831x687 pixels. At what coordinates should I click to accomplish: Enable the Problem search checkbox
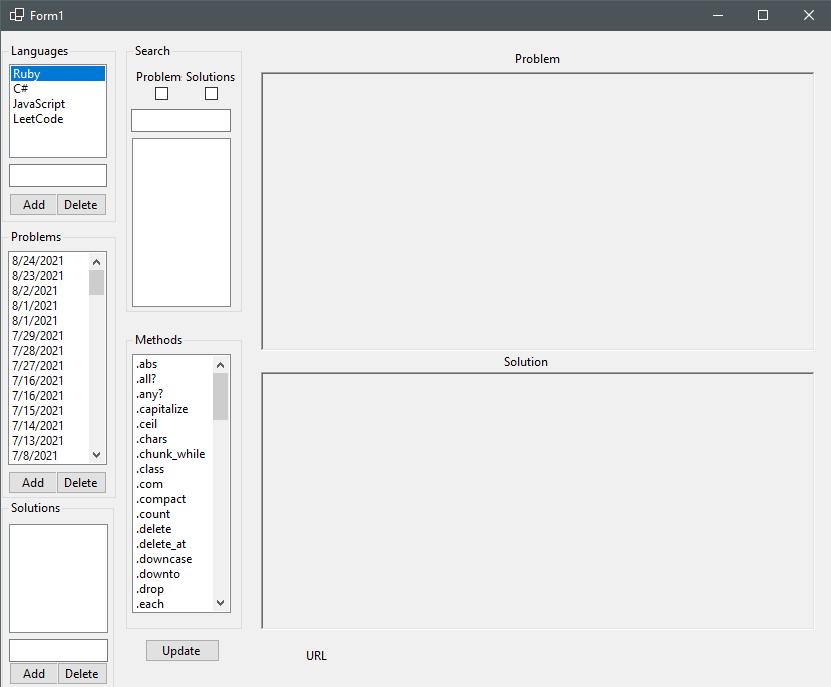point(161,94)
